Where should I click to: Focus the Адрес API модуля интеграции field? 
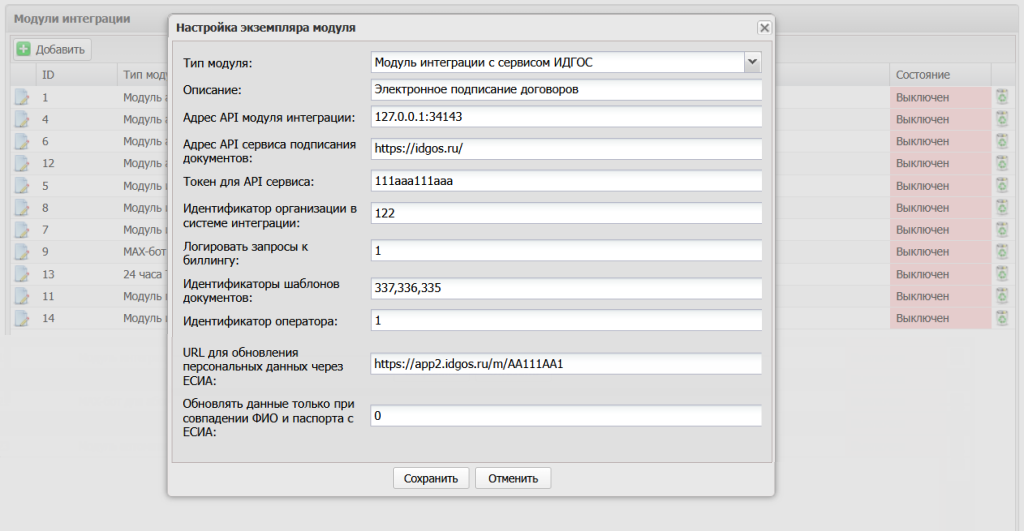tap(566, 117)
